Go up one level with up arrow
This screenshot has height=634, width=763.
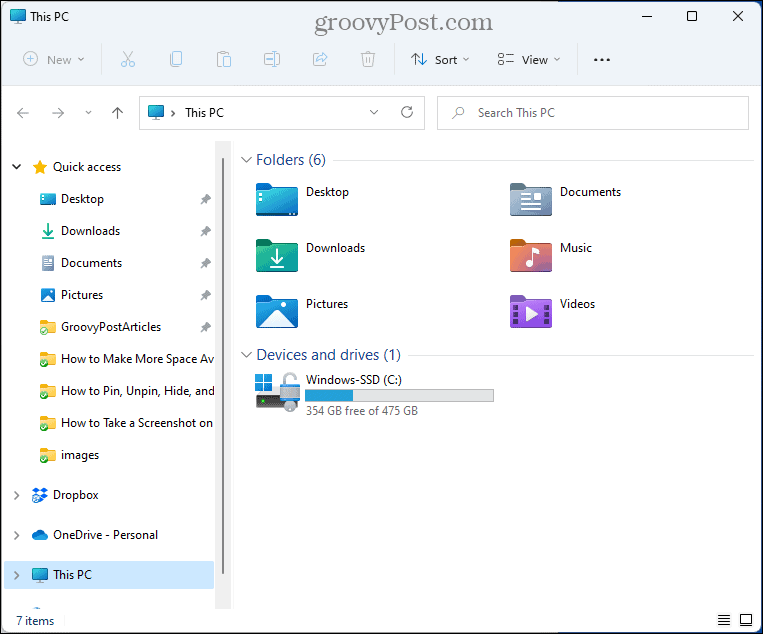click(x=117, y=113)
